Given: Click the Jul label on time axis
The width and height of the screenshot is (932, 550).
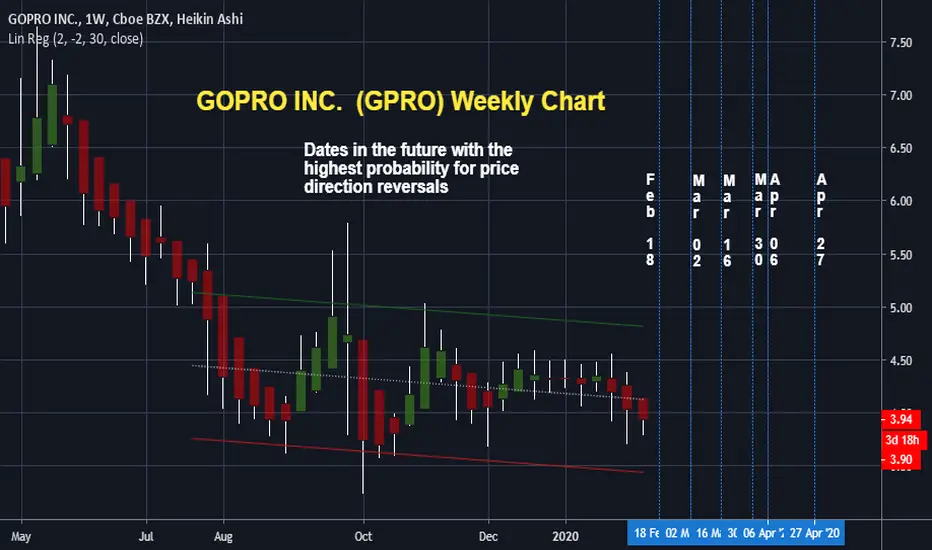Looking at the screenshot, I should (146, 536).
